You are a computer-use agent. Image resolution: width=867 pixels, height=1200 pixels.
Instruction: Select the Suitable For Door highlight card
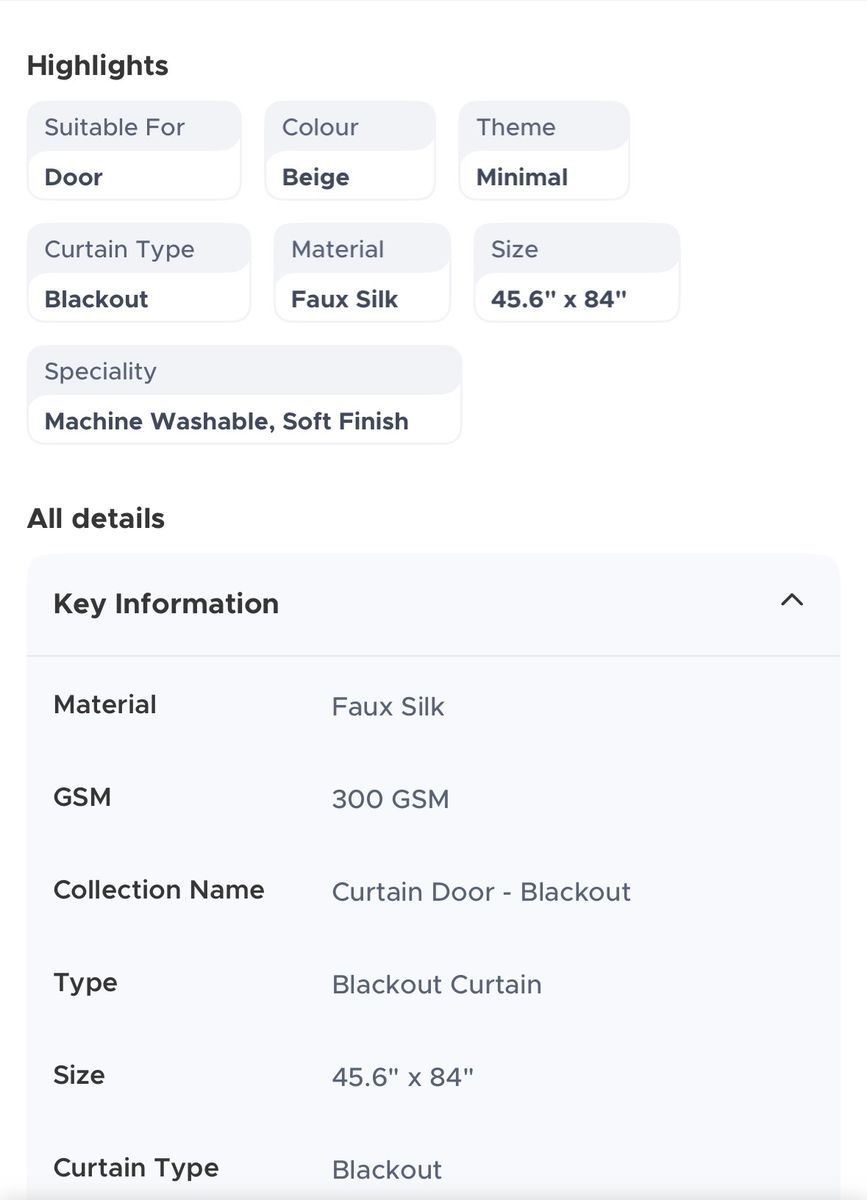pos(134,151)
